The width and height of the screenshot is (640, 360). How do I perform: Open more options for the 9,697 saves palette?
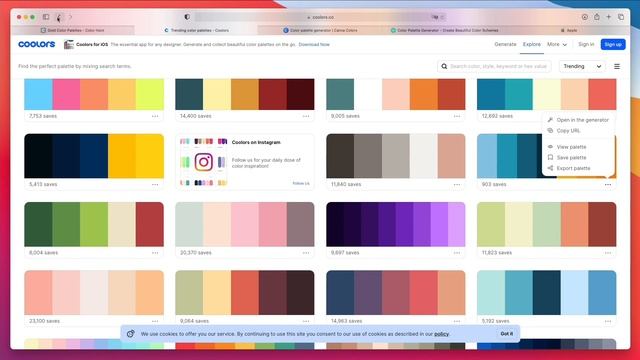tap(457, 253)
